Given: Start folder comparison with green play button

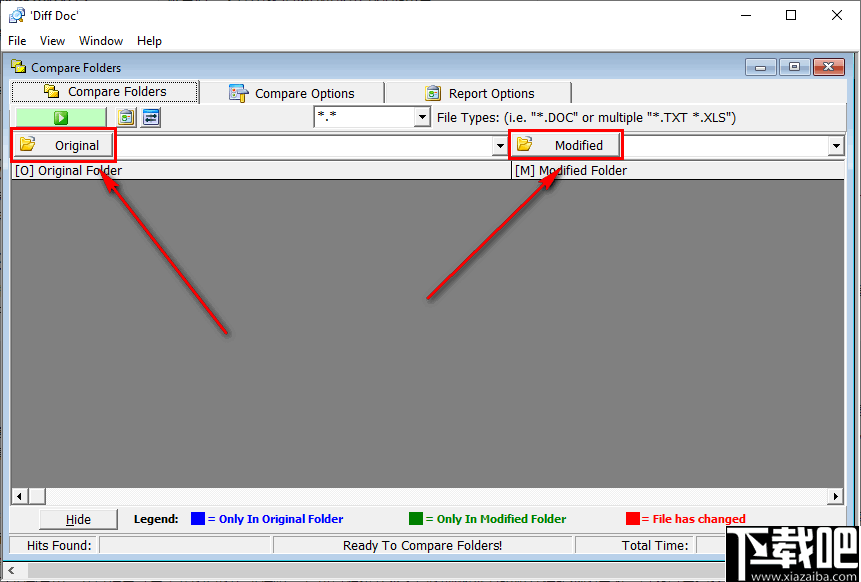Looking at the screenshot, I should coord(61,117).
